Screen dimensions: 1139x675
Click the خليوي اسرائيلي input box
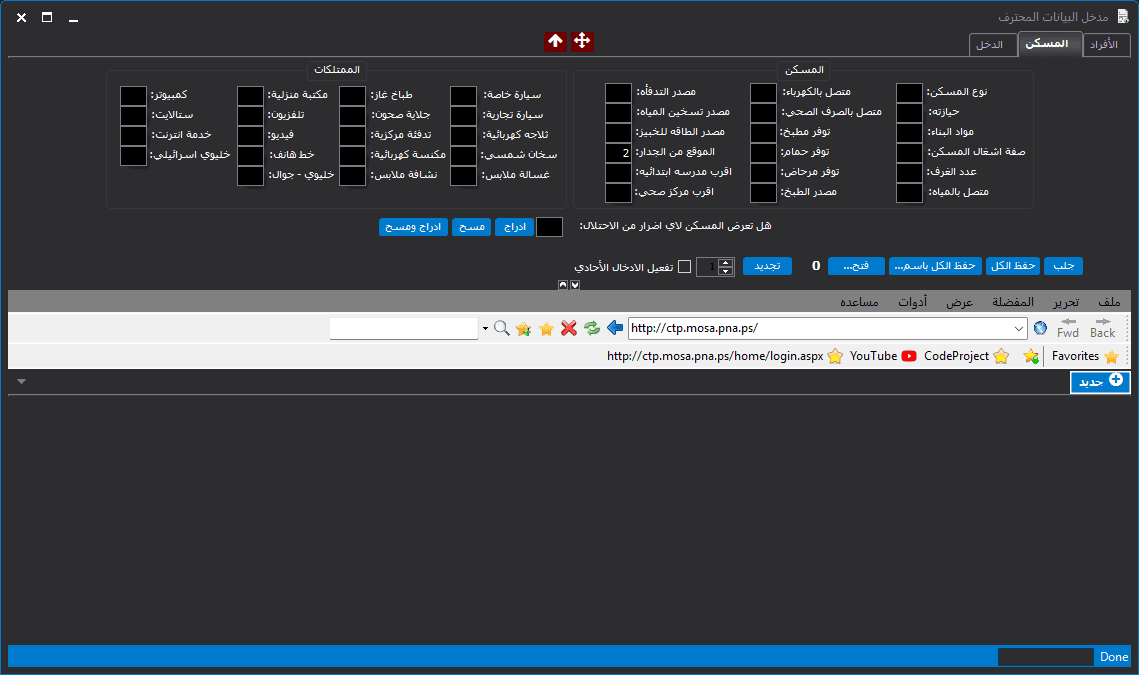tap(133, 155)
